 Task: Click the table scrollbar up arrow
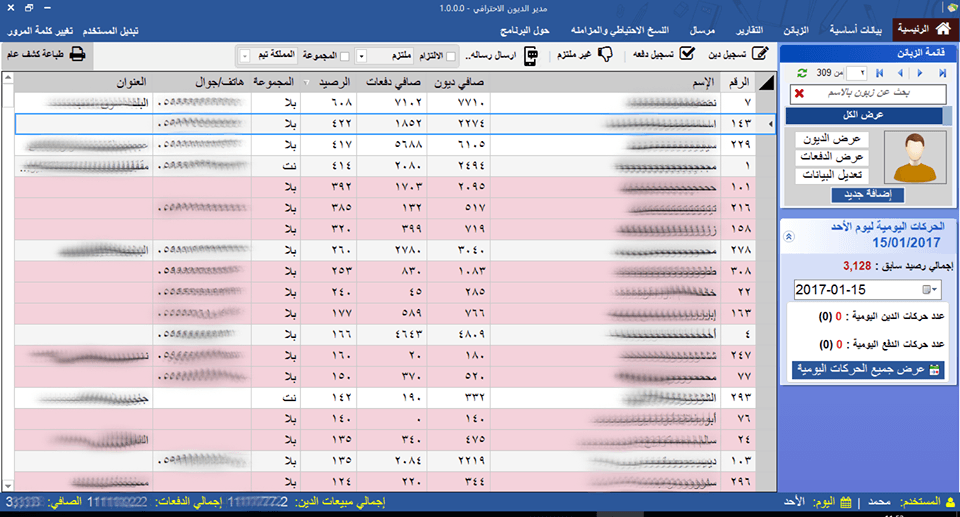(x=7, y=78)
